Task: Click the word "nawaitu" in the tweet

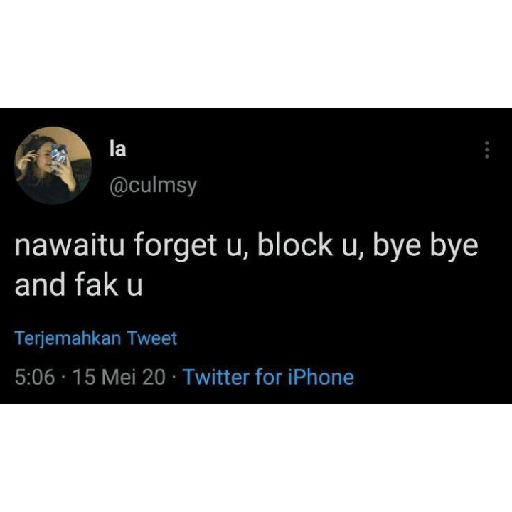Action: pyautogui.click(x=70, y=245)
